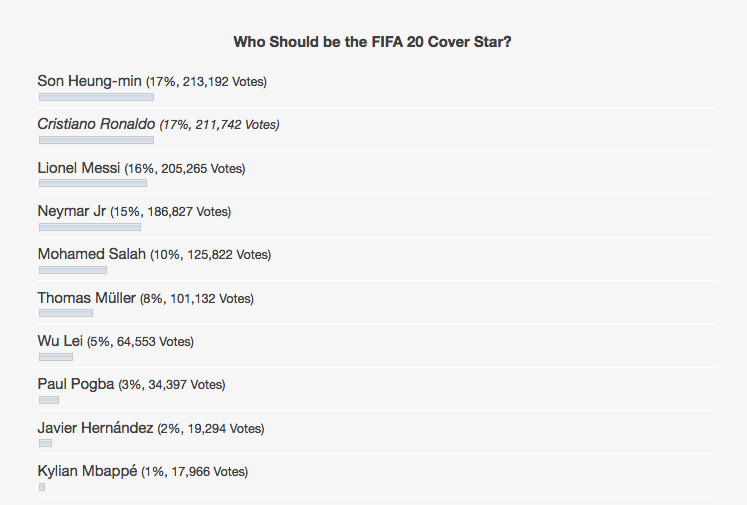Click the small bar under Paul Pogba

[x=49, y=400]
